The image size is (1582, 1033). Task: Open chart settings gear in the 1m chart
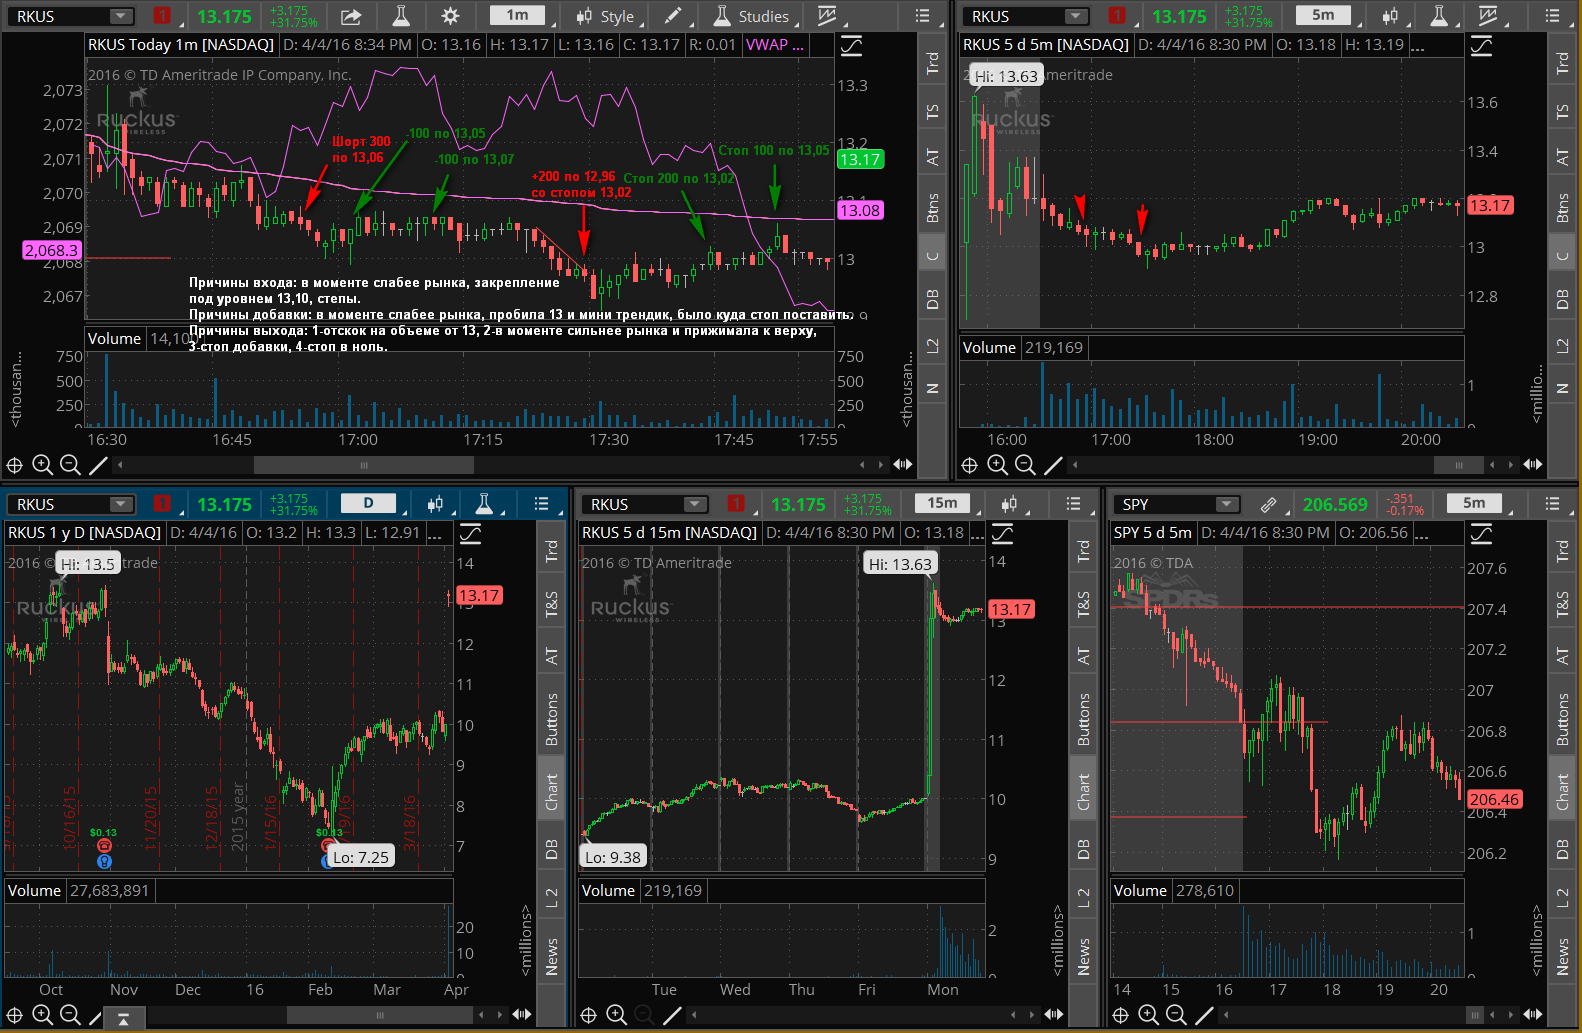tap(451, 16)
